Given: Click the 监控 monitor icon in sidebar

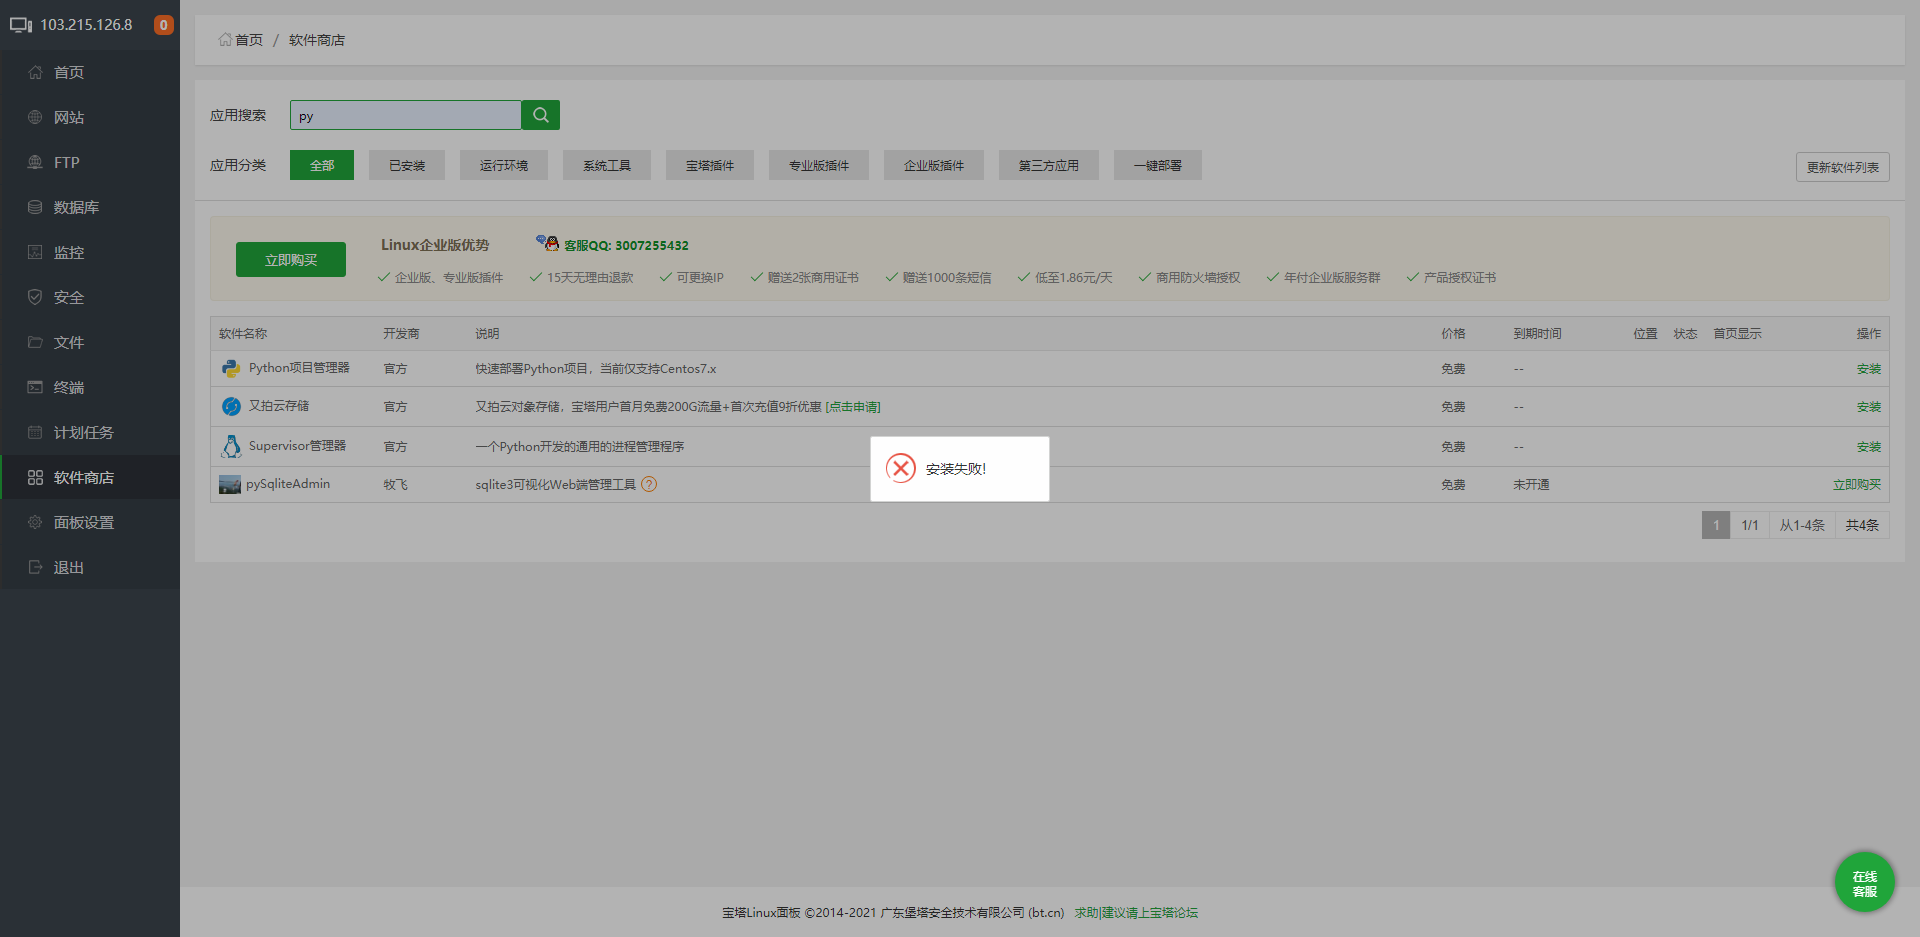Looking at the screenshot, I should tap(35, 252).
